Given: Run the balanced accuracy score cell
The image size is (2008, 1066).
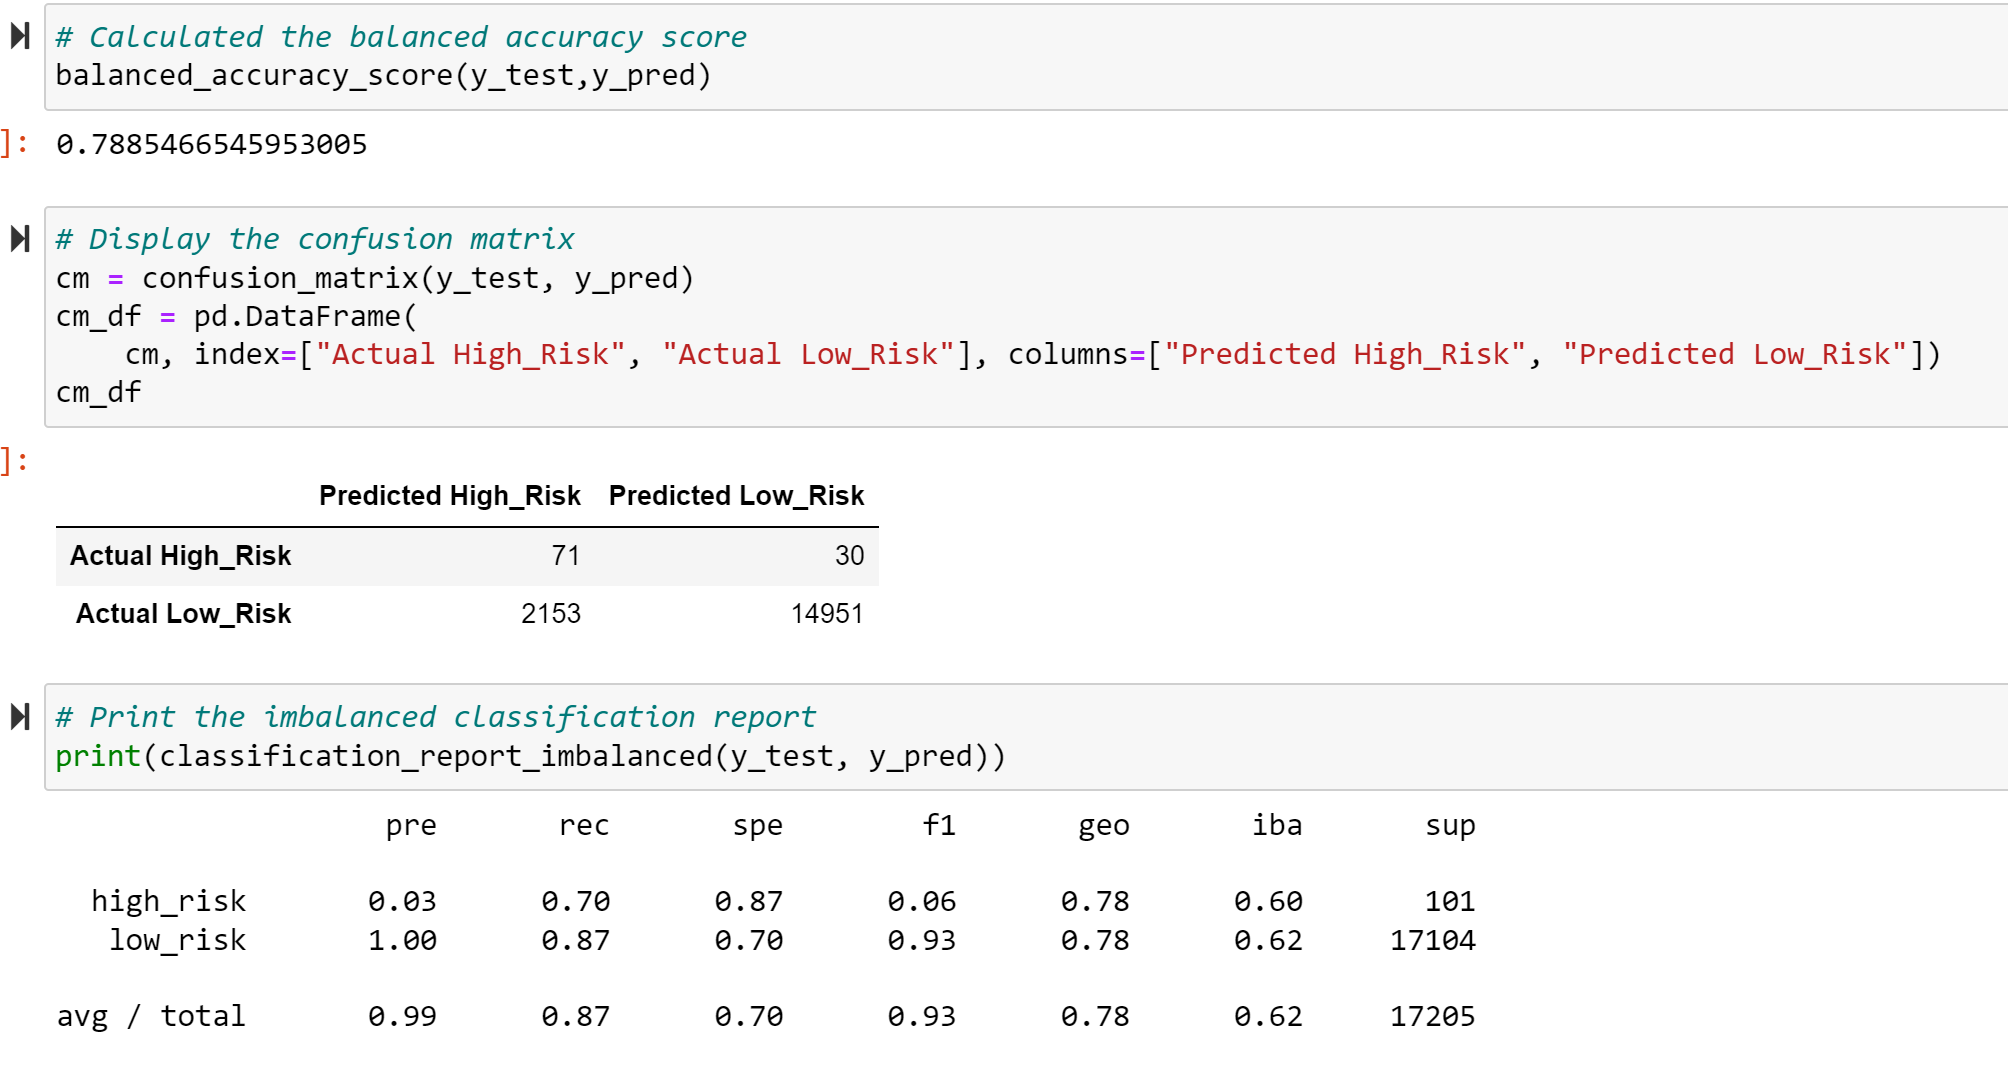Looking at the screenshot, I should coord(18,36).
